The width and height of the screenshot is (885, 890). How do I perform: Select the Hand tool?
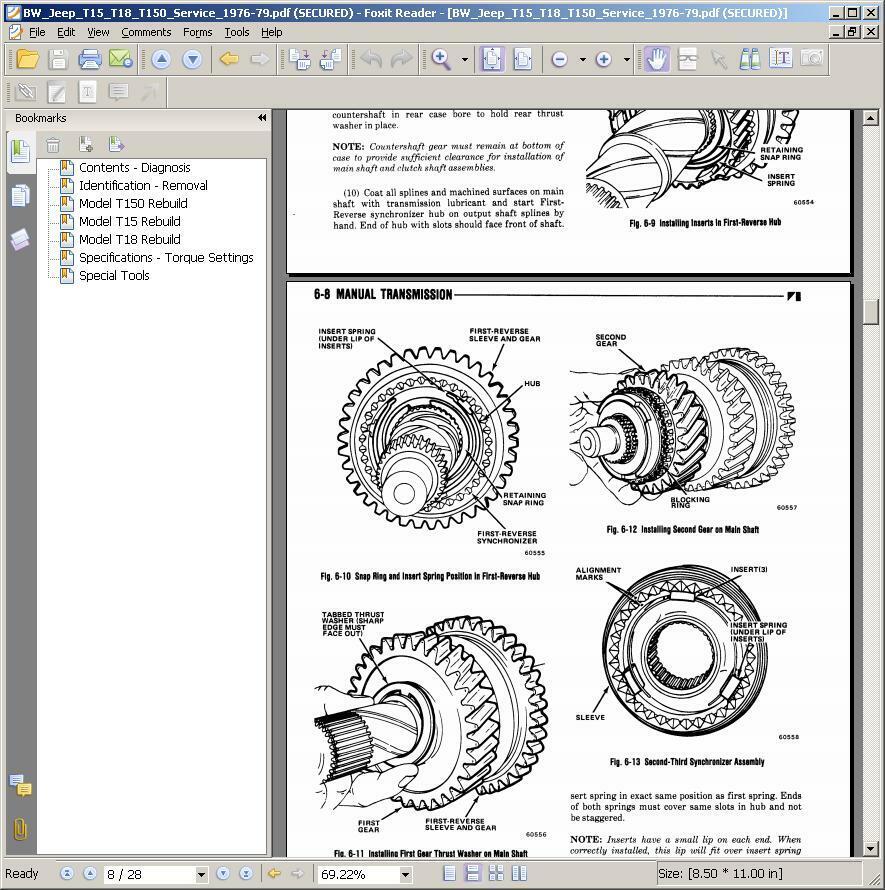coord(656,60)
